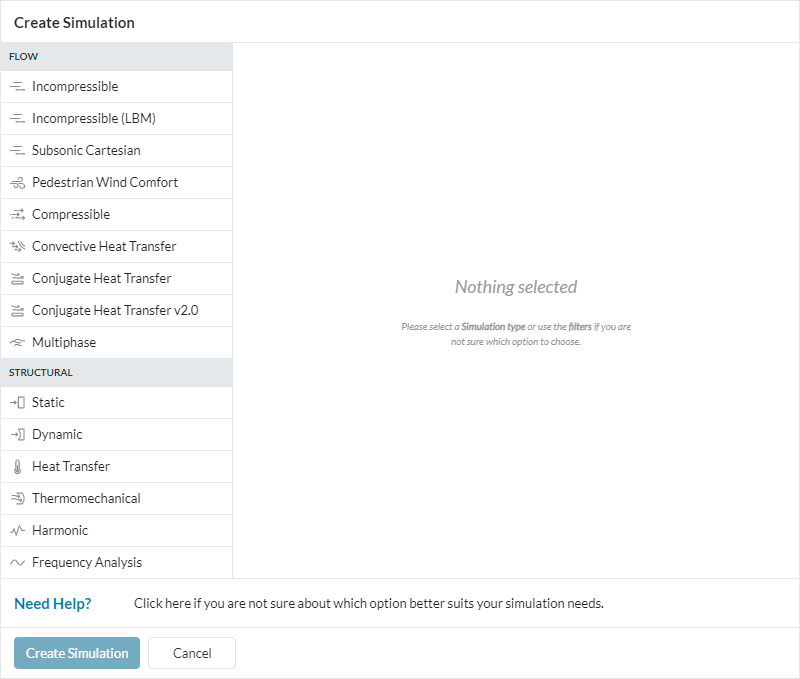Click the Multiphase waves icon
The width and height of the screenshot is (800, 679).
pyautogui.click(x=17, y=343)
